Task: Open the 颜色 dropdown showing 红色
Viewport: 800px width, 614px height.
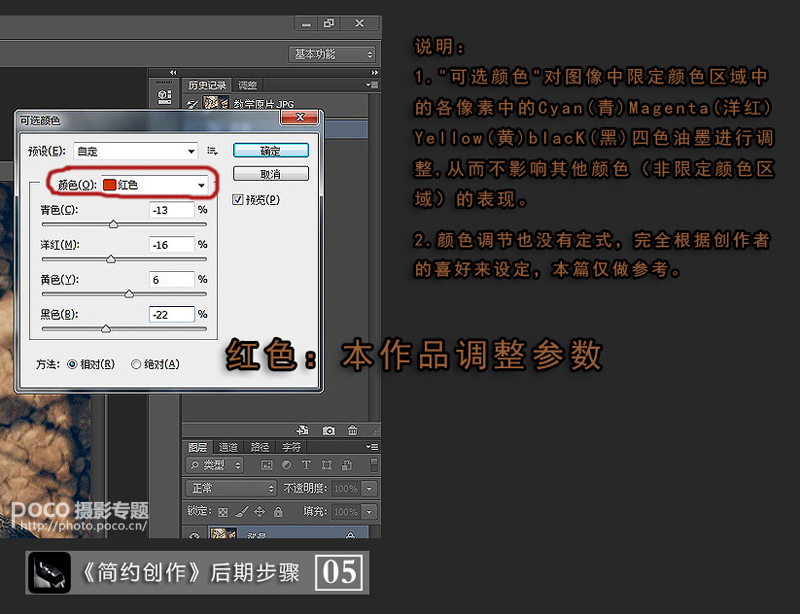Action: (x=155, y=185)
